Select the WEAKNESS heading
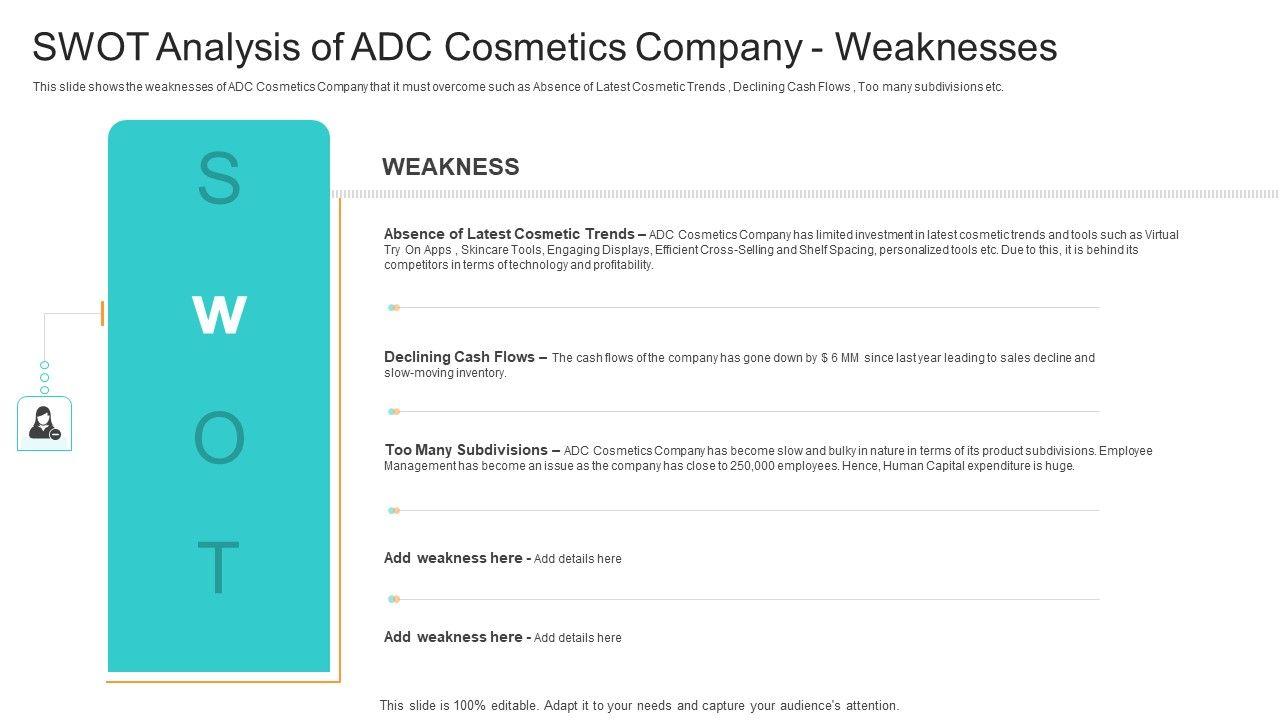1280x720 pixels. coord(450,167)
